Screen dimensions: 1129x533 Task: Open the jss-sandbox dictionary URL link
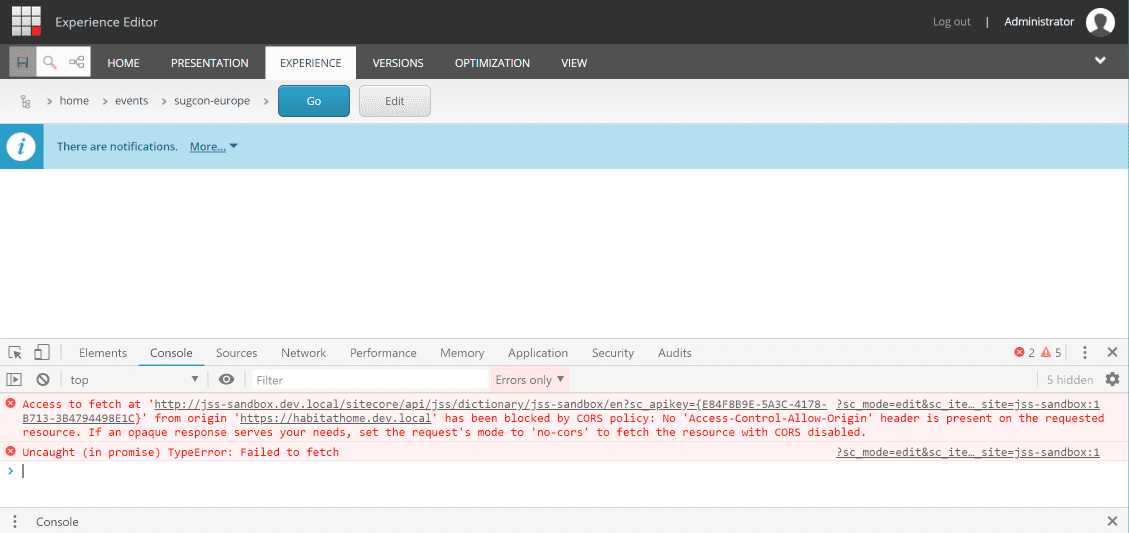[x=490, y=404]
